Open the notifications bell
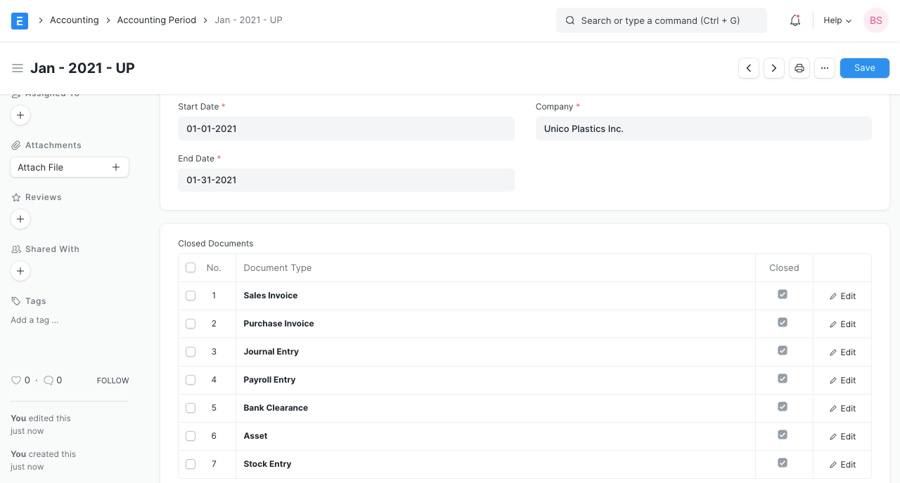This screenshot has height=483, width=900. click(795, 20)
